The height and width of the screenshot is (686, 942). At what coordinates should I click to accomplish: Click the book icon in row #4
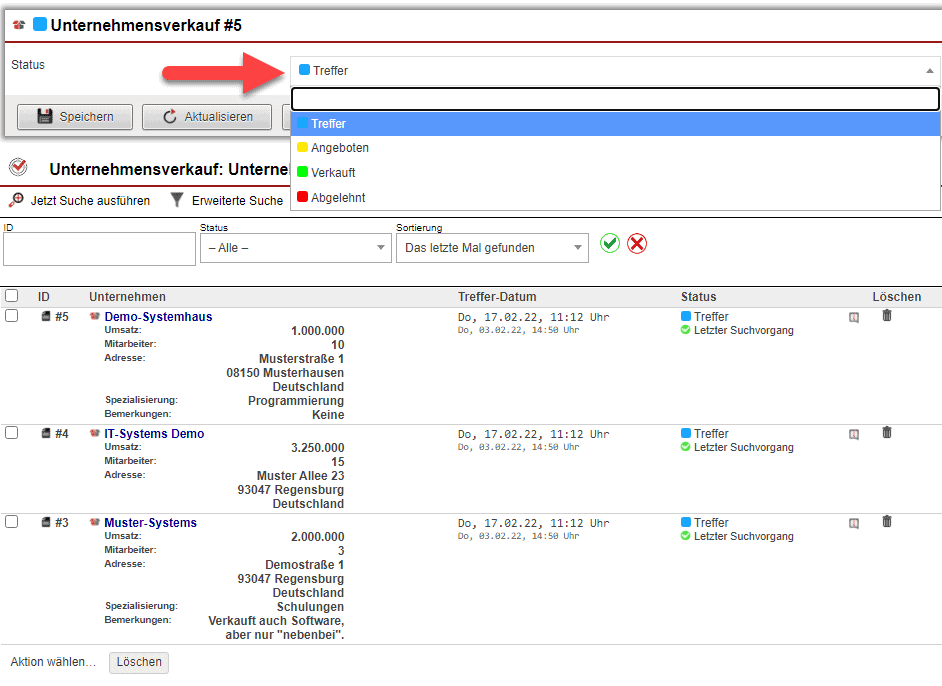click(x=853, y=435)
